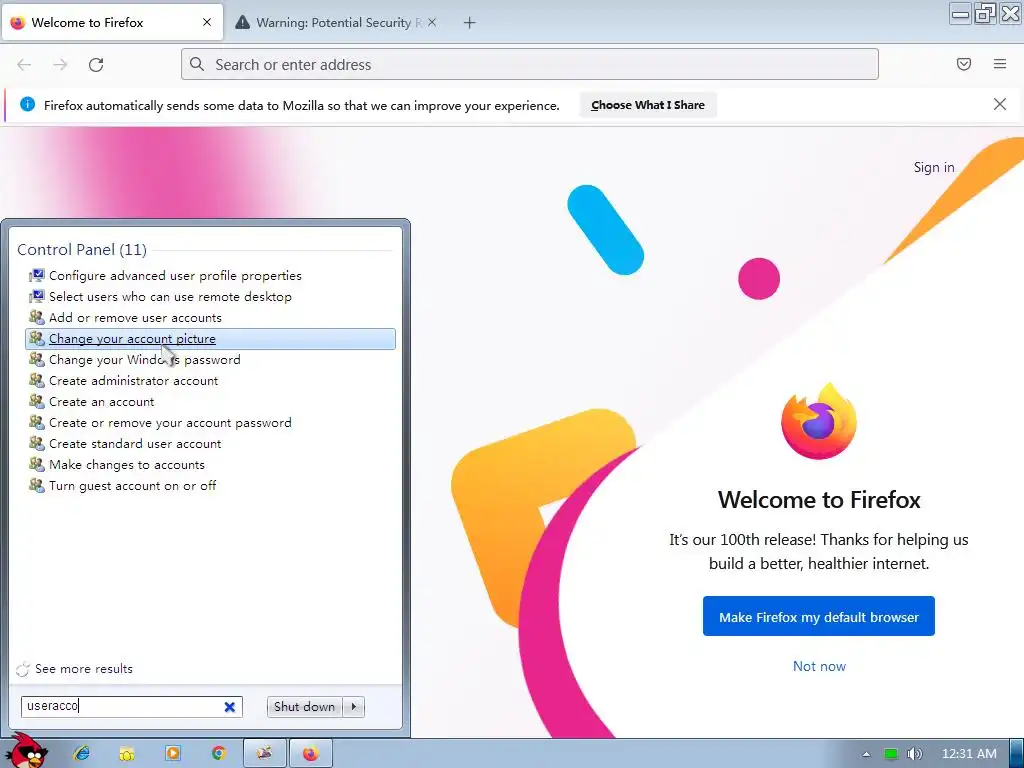Open Create or remove your account password

click(x=210, y=423)
